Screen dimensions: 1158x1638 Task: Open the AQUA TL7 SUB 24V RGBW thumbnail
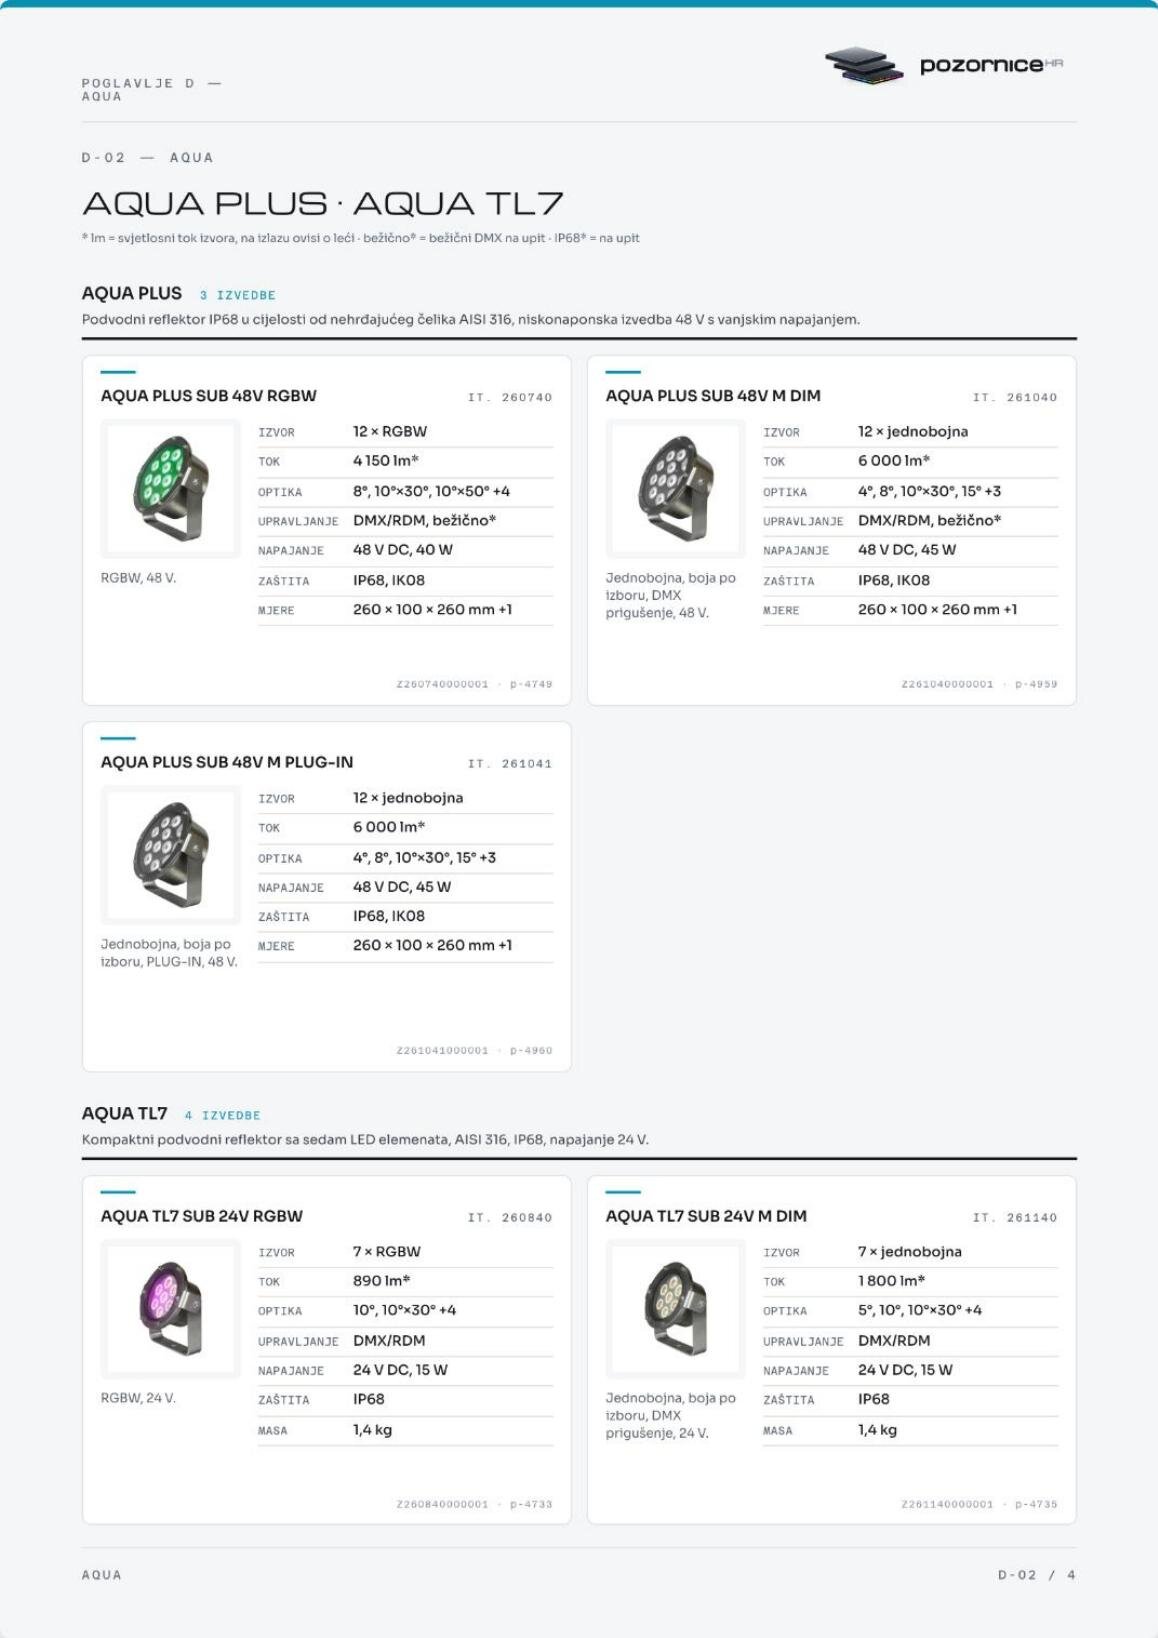click(x=171, y=1309)
